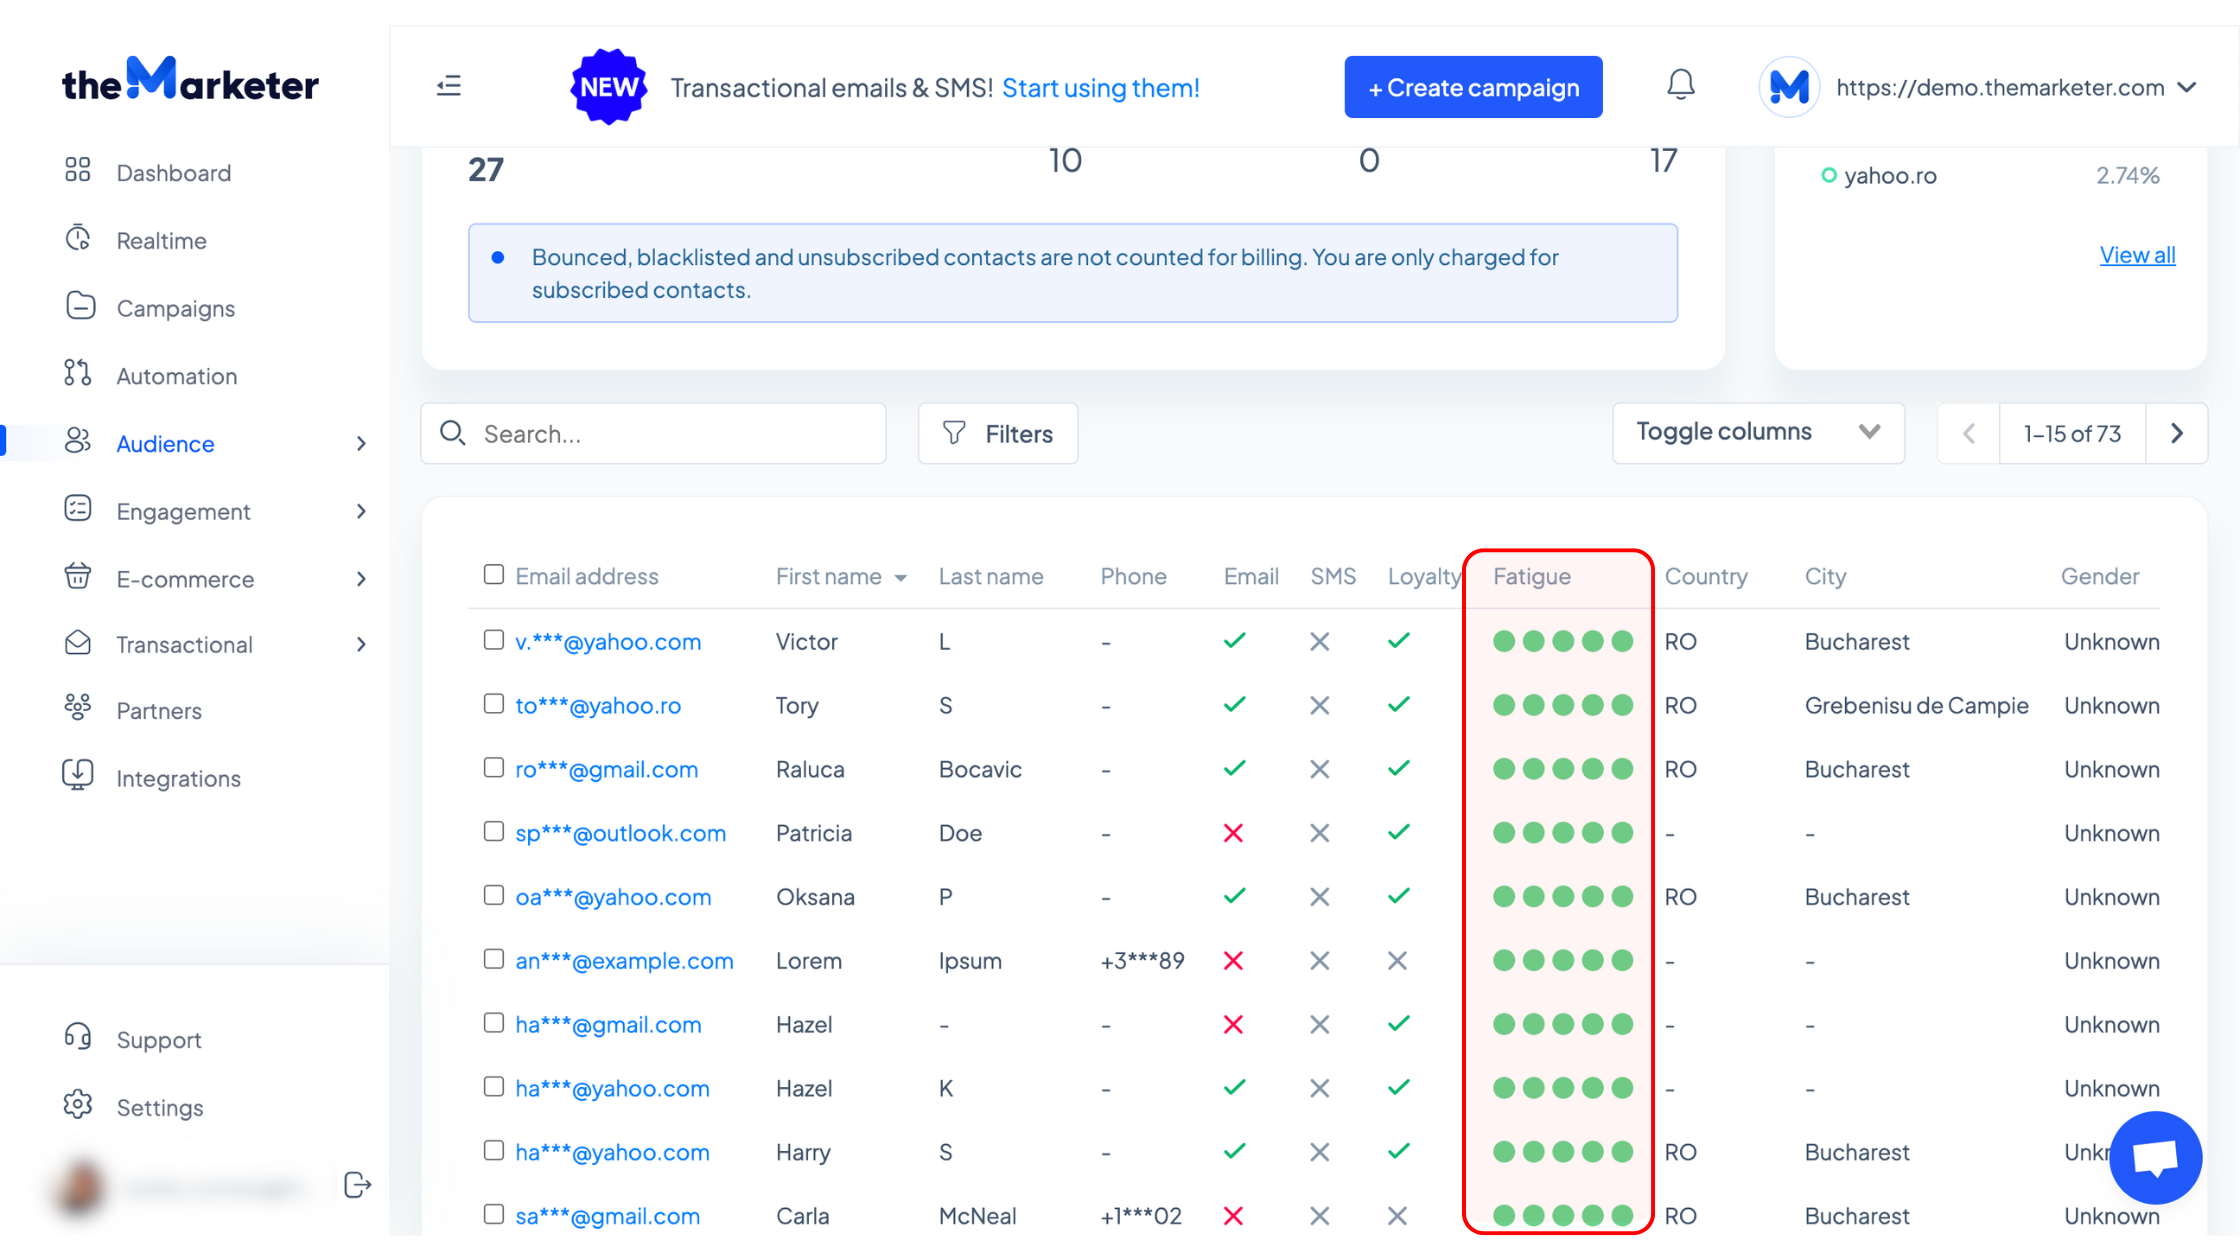Screen dimensions: 2240x1260
Task: Check the ha***@gmail.com row checkbox
Action: pyautogui.click(x=494, y=1022)
